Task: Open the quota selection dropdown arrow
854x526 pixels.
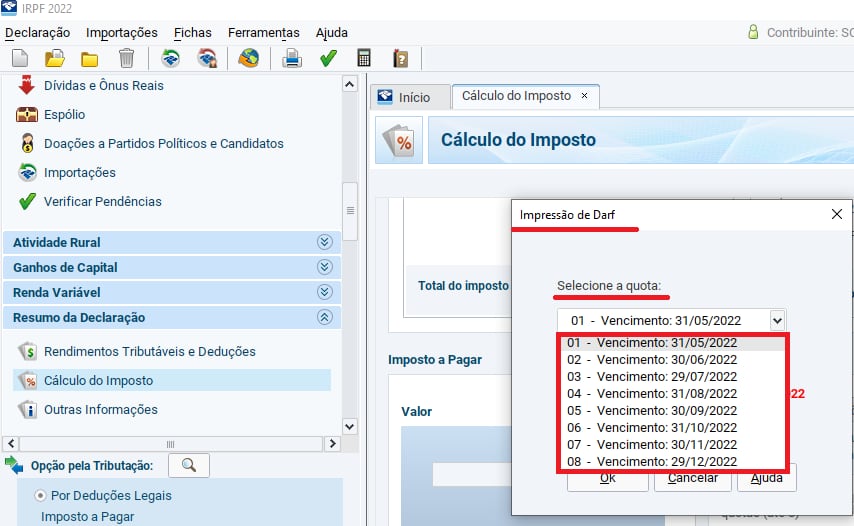Action: (777, 320)
